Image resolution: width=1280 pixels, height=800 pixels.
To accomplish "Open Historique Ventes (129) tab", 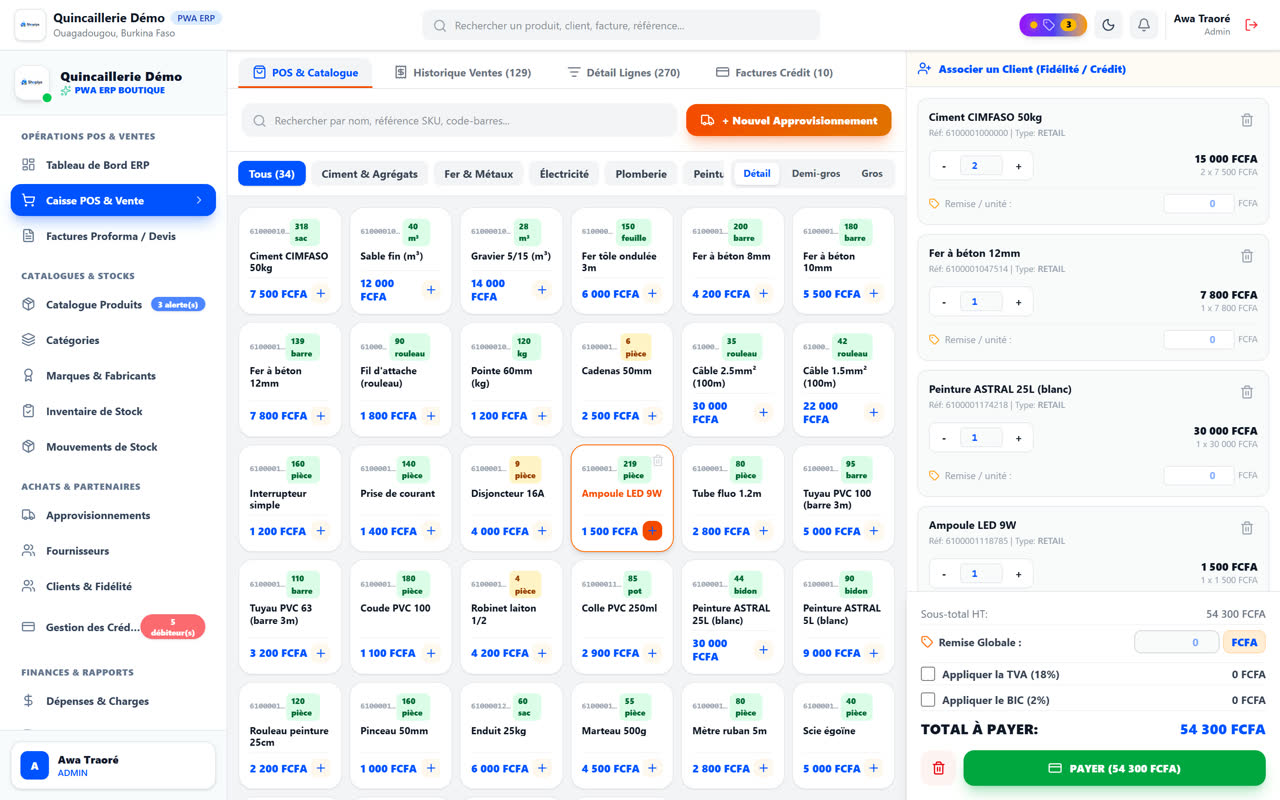I will pos(463,72).
